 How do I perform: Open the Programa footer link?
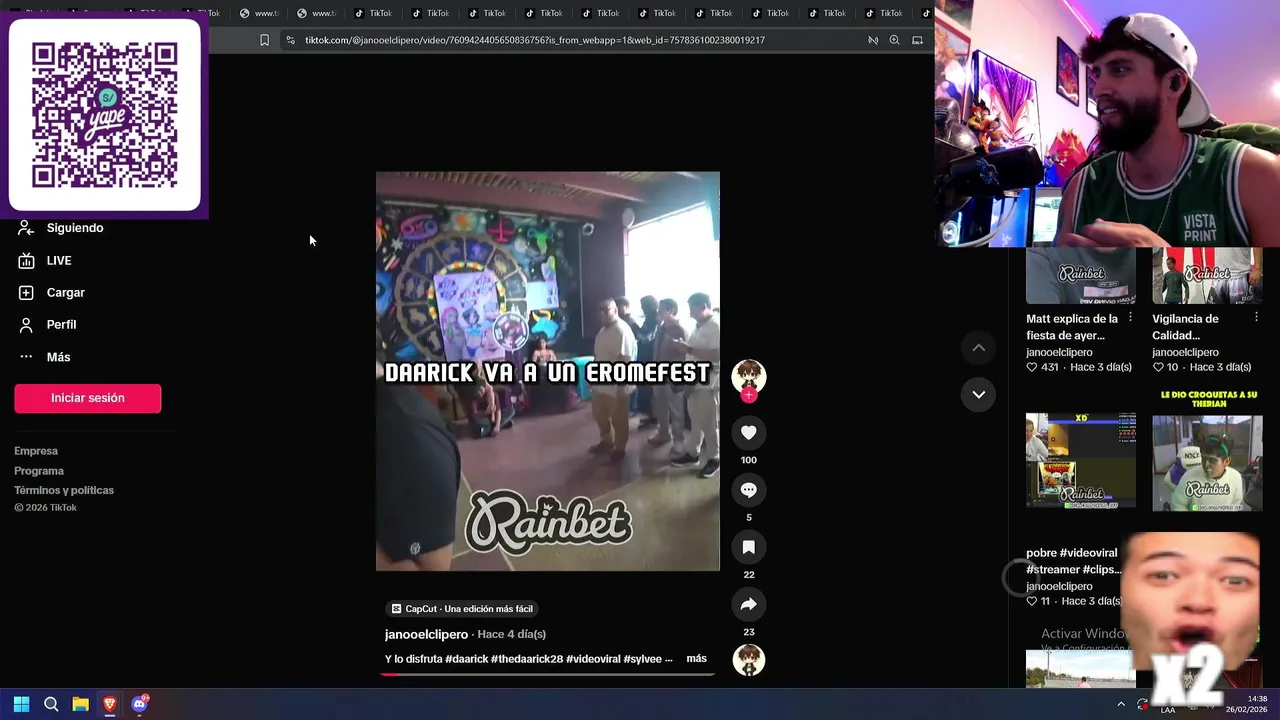click(39, 471)
